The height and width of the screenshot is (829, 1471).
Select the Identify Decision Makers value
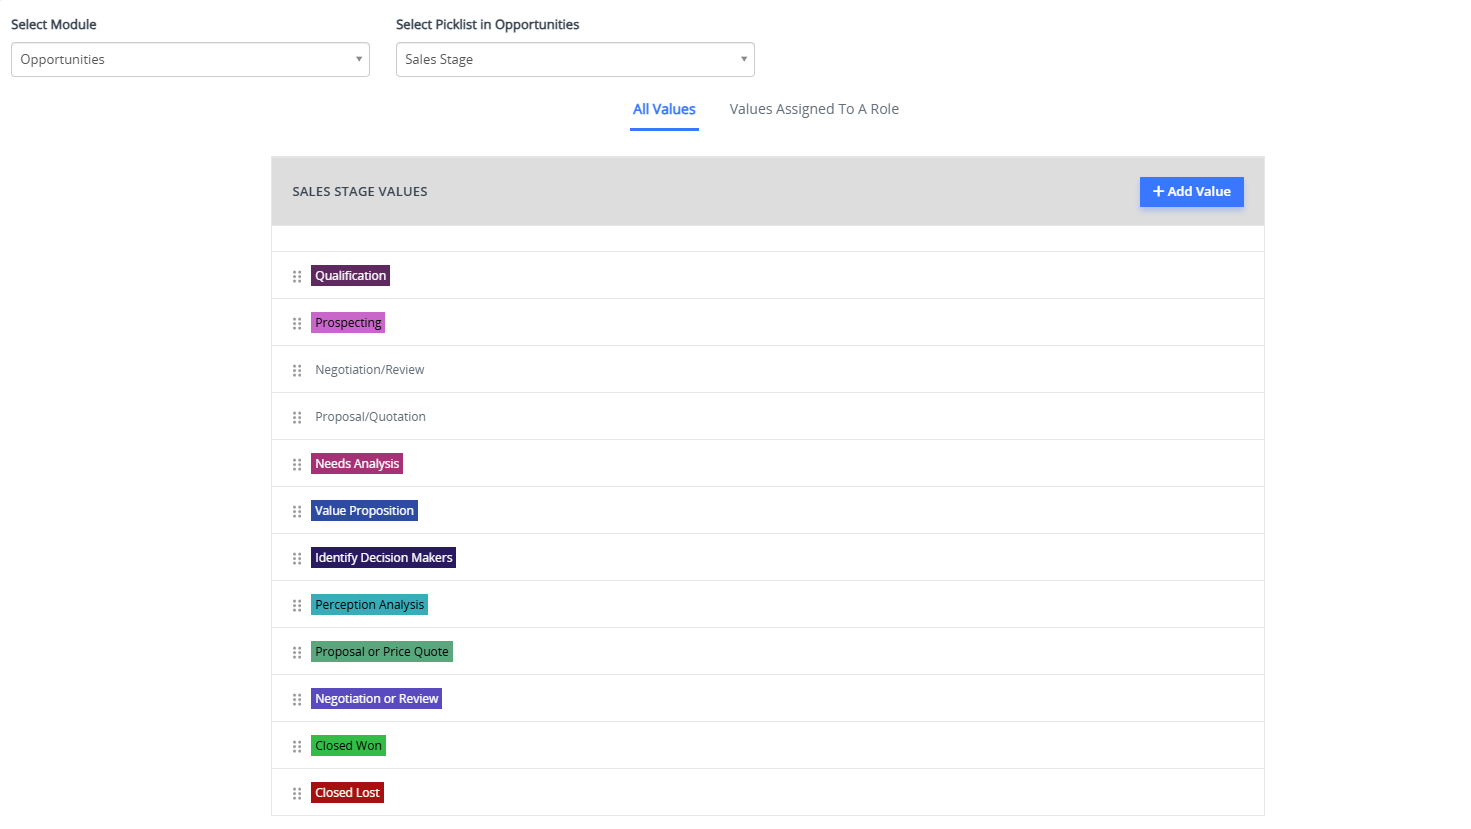click(x=383, y=558)
